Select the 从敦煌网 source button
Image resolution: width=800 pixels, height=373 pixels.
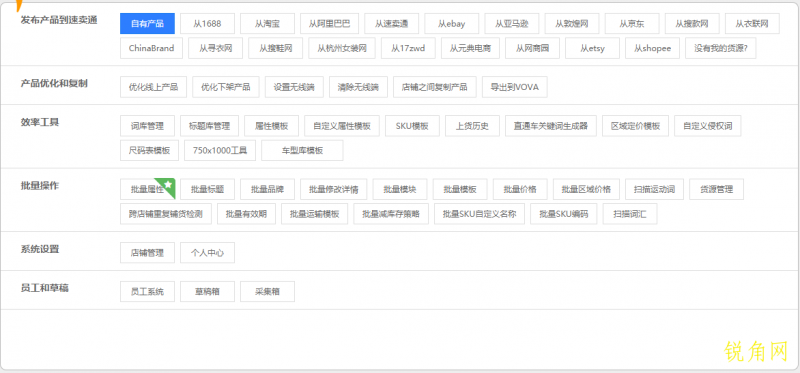pyautogui.click(x=572, y=23)
